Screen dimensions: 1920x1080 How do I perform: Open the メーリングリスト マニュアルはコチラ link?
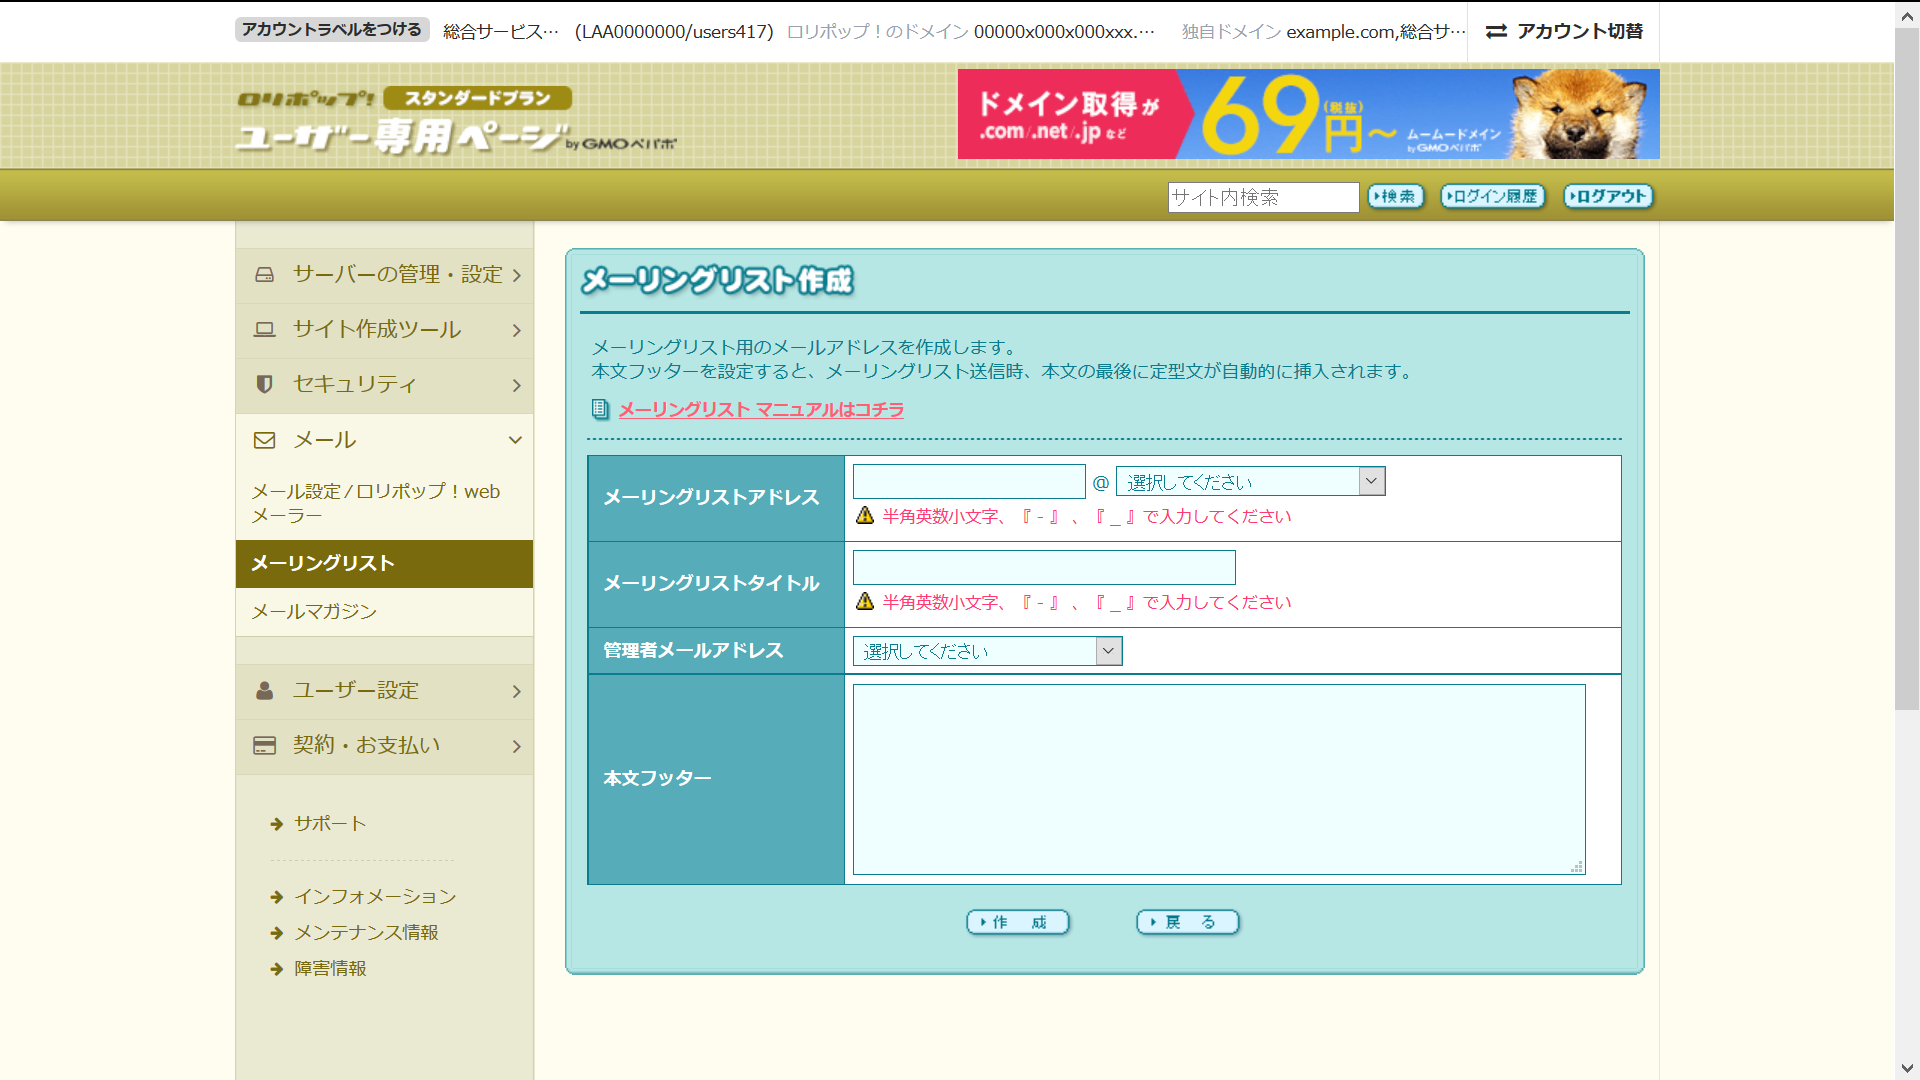[760, 409]
